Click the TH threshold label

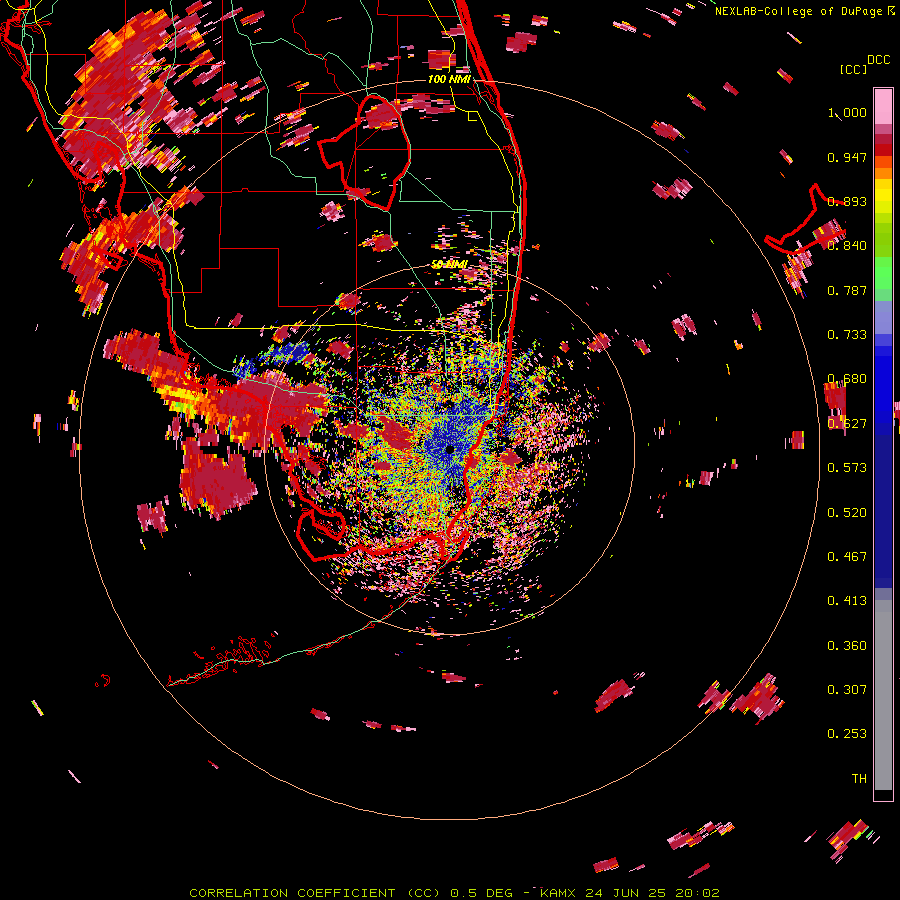pos(859,779)
